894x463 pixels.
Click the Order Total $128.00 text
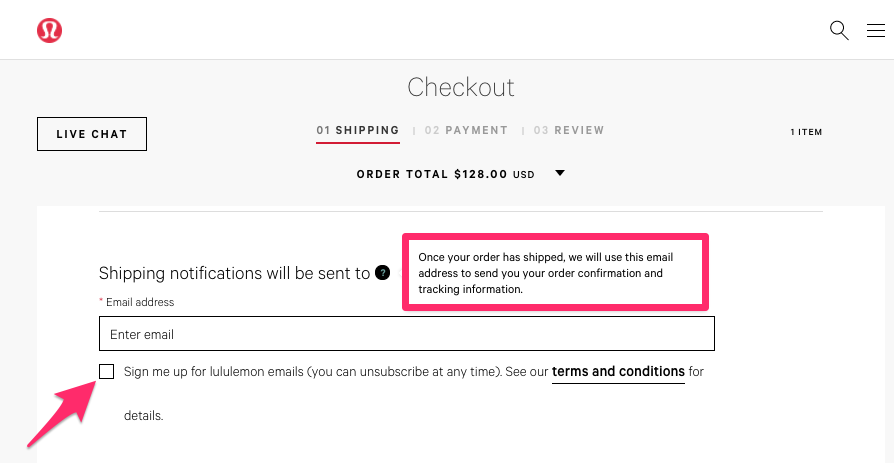pyautogui.click(x=446, y=174)
